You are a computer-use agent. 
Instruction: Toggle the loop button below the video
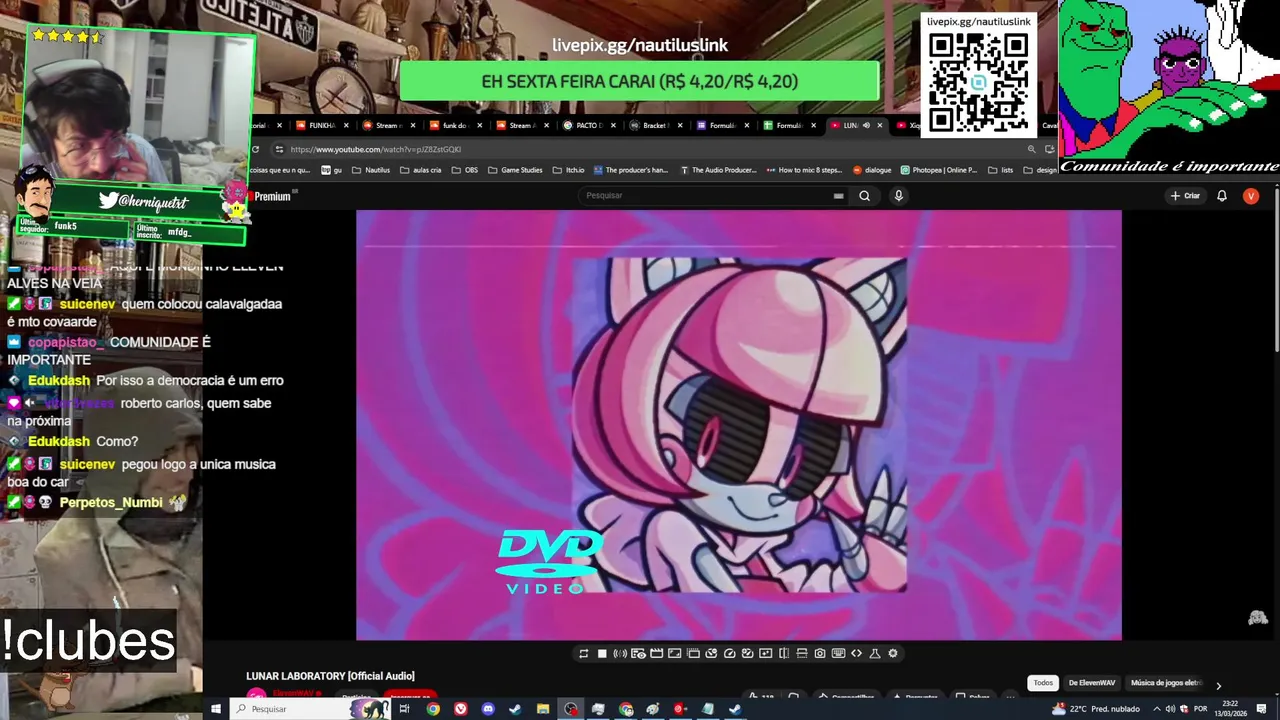[x=583, y=653]
